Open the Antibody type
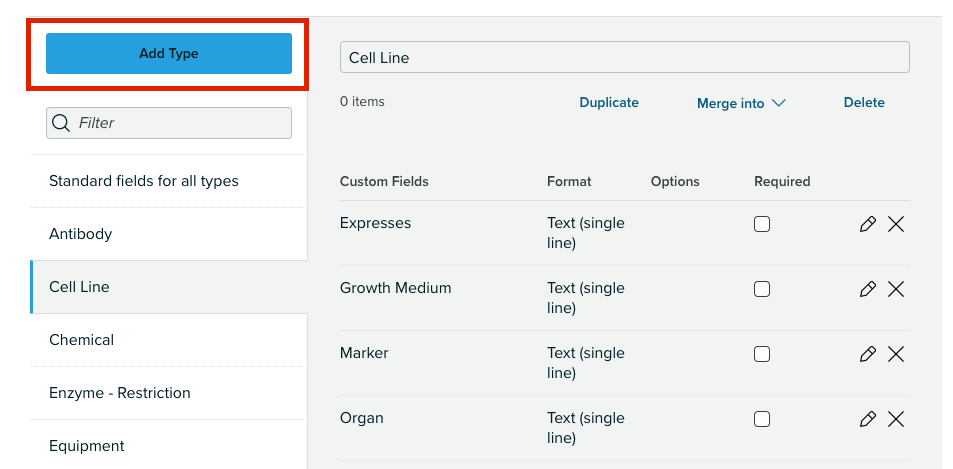Image resolution: width=953 pixels, height=469 pixels. point(169,234)
